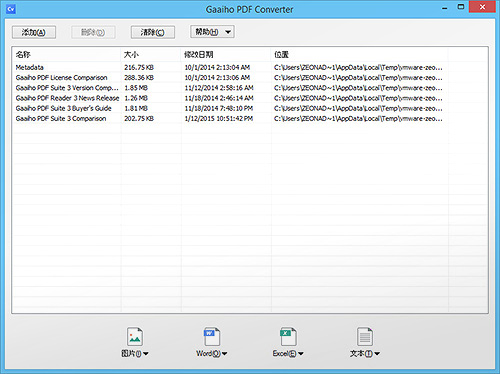The width and height of the screenshot is (500, 374).
Task: Click the date 1/12/2015 10:51:42 PM
Action: click(x=219, y=119)
